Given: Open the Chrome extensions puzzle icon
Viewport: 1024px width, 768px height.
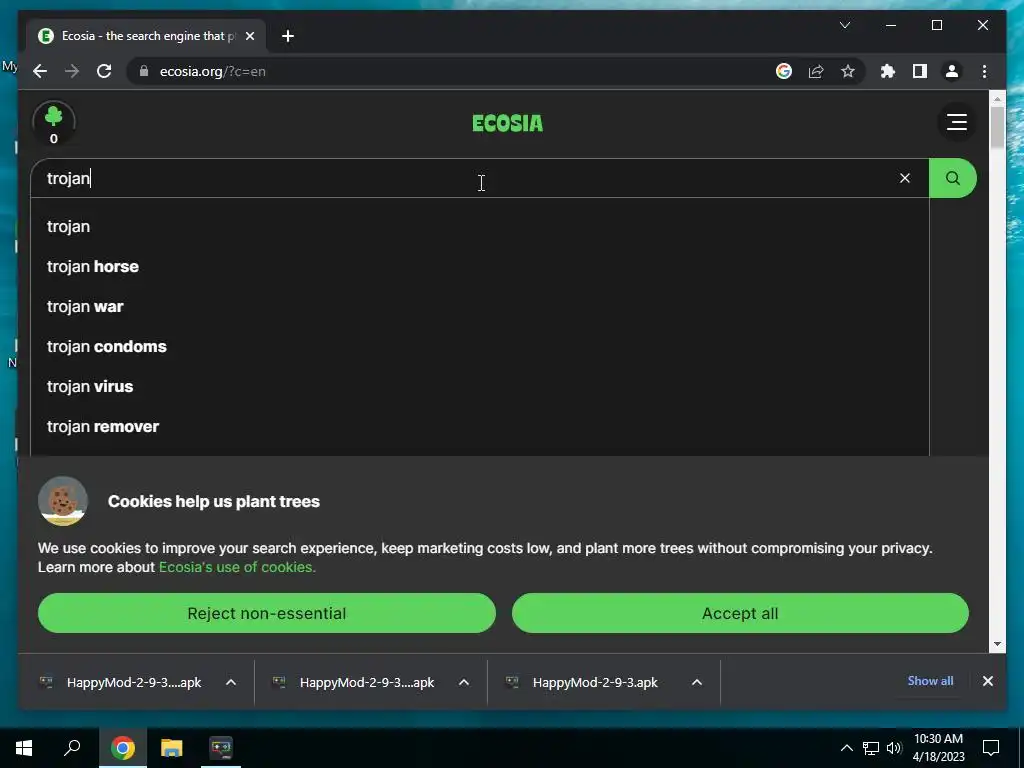Looking at the screenshot, I should [x=888, y=71].
